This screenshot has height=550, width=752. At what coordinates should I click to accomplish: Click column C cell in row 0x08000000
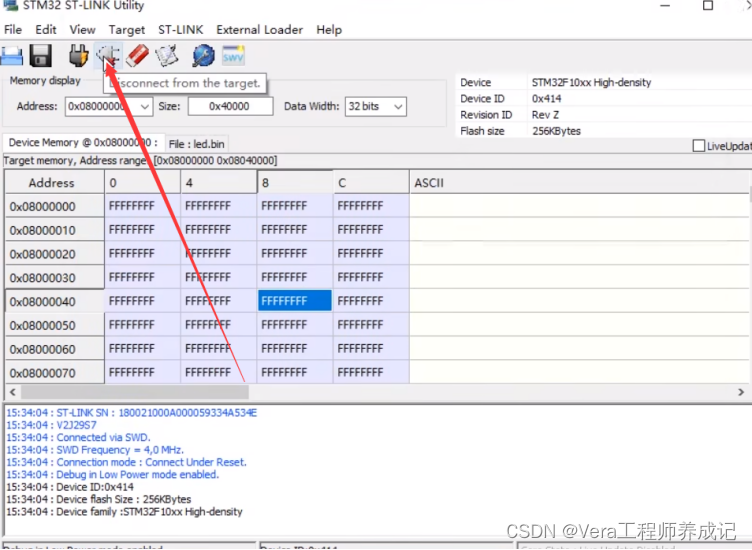click(371, 206)
